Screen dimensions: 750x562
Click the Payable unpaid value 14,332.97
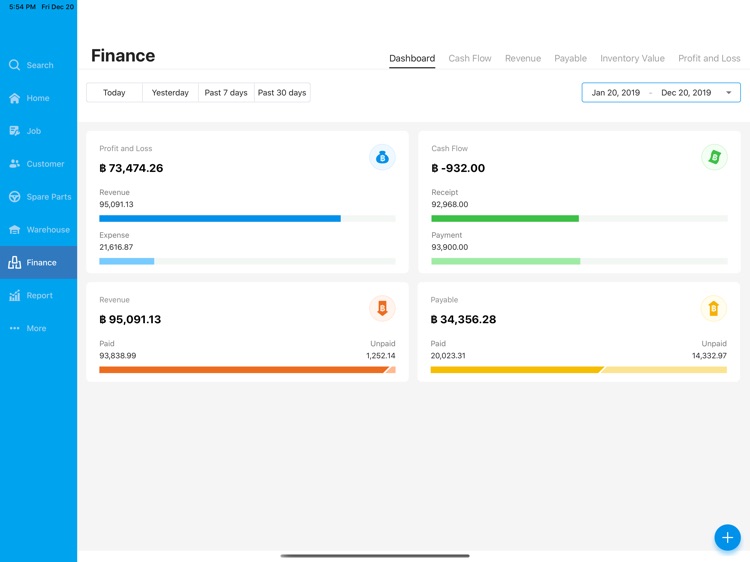[x=709, y=356]
